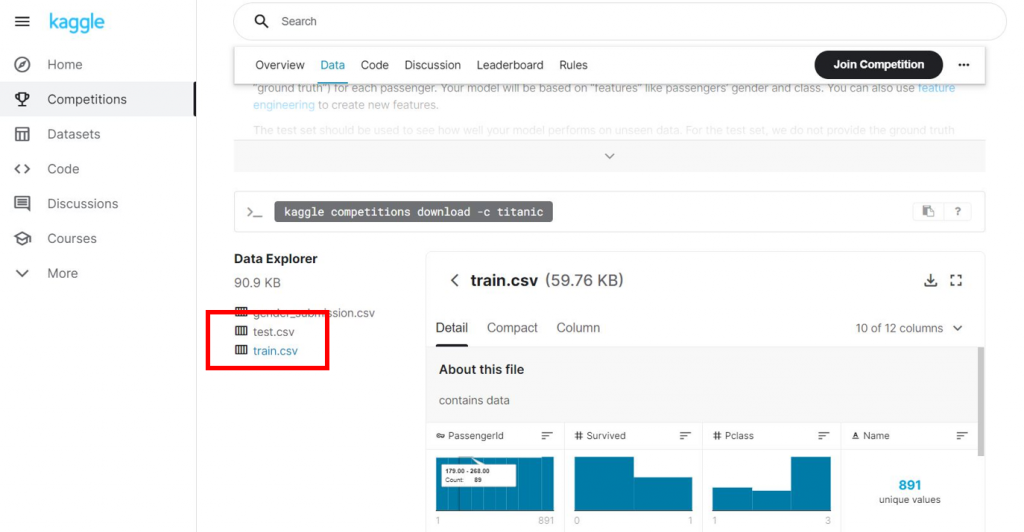Click the Name column sort icon
Image resolution: width=1024 pixels, height=532 pixels.
pos(962,435)
